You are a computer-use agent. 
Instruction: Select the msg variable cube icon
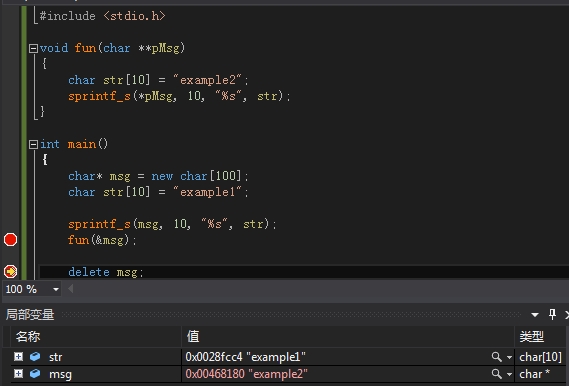[x=35, y=373]
